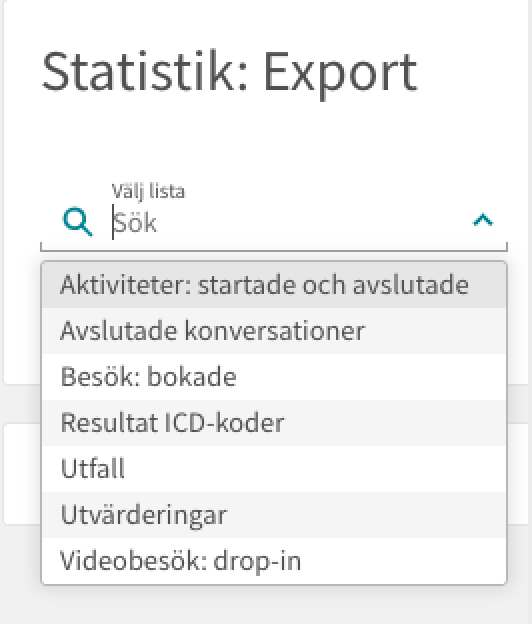Choose the highlighted first export list option
532x624 pixels.
(274, 285)
